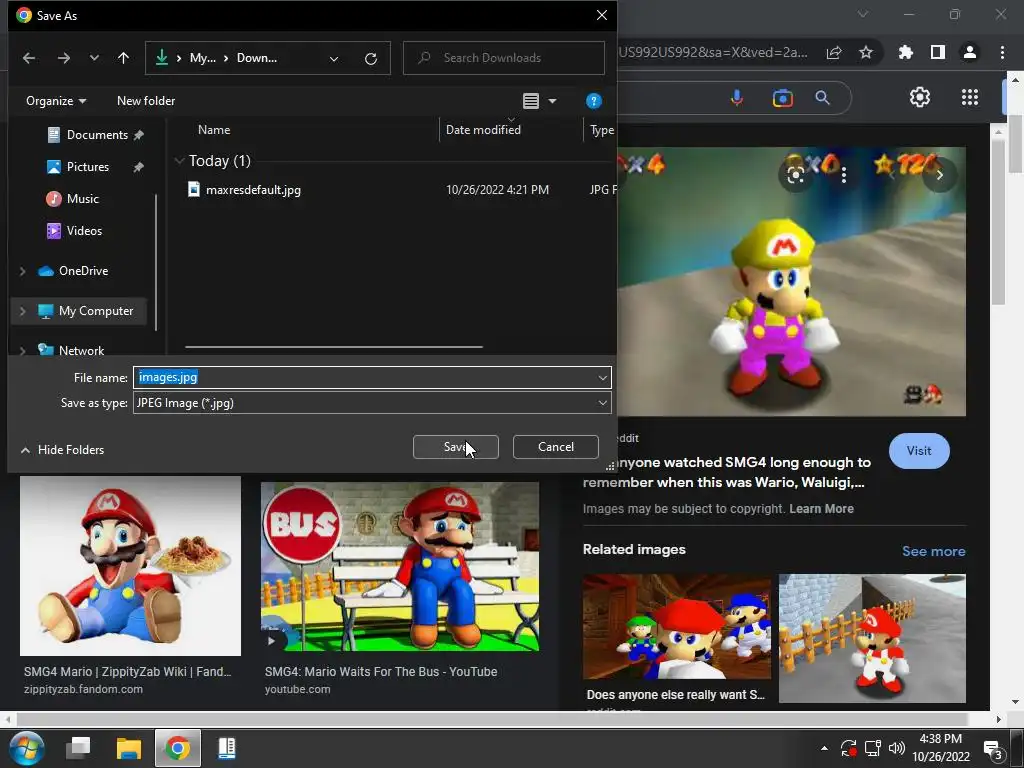1024x768 pixels.
Task: Go back in Save As dialog
Action: click(x=29, y=58)
